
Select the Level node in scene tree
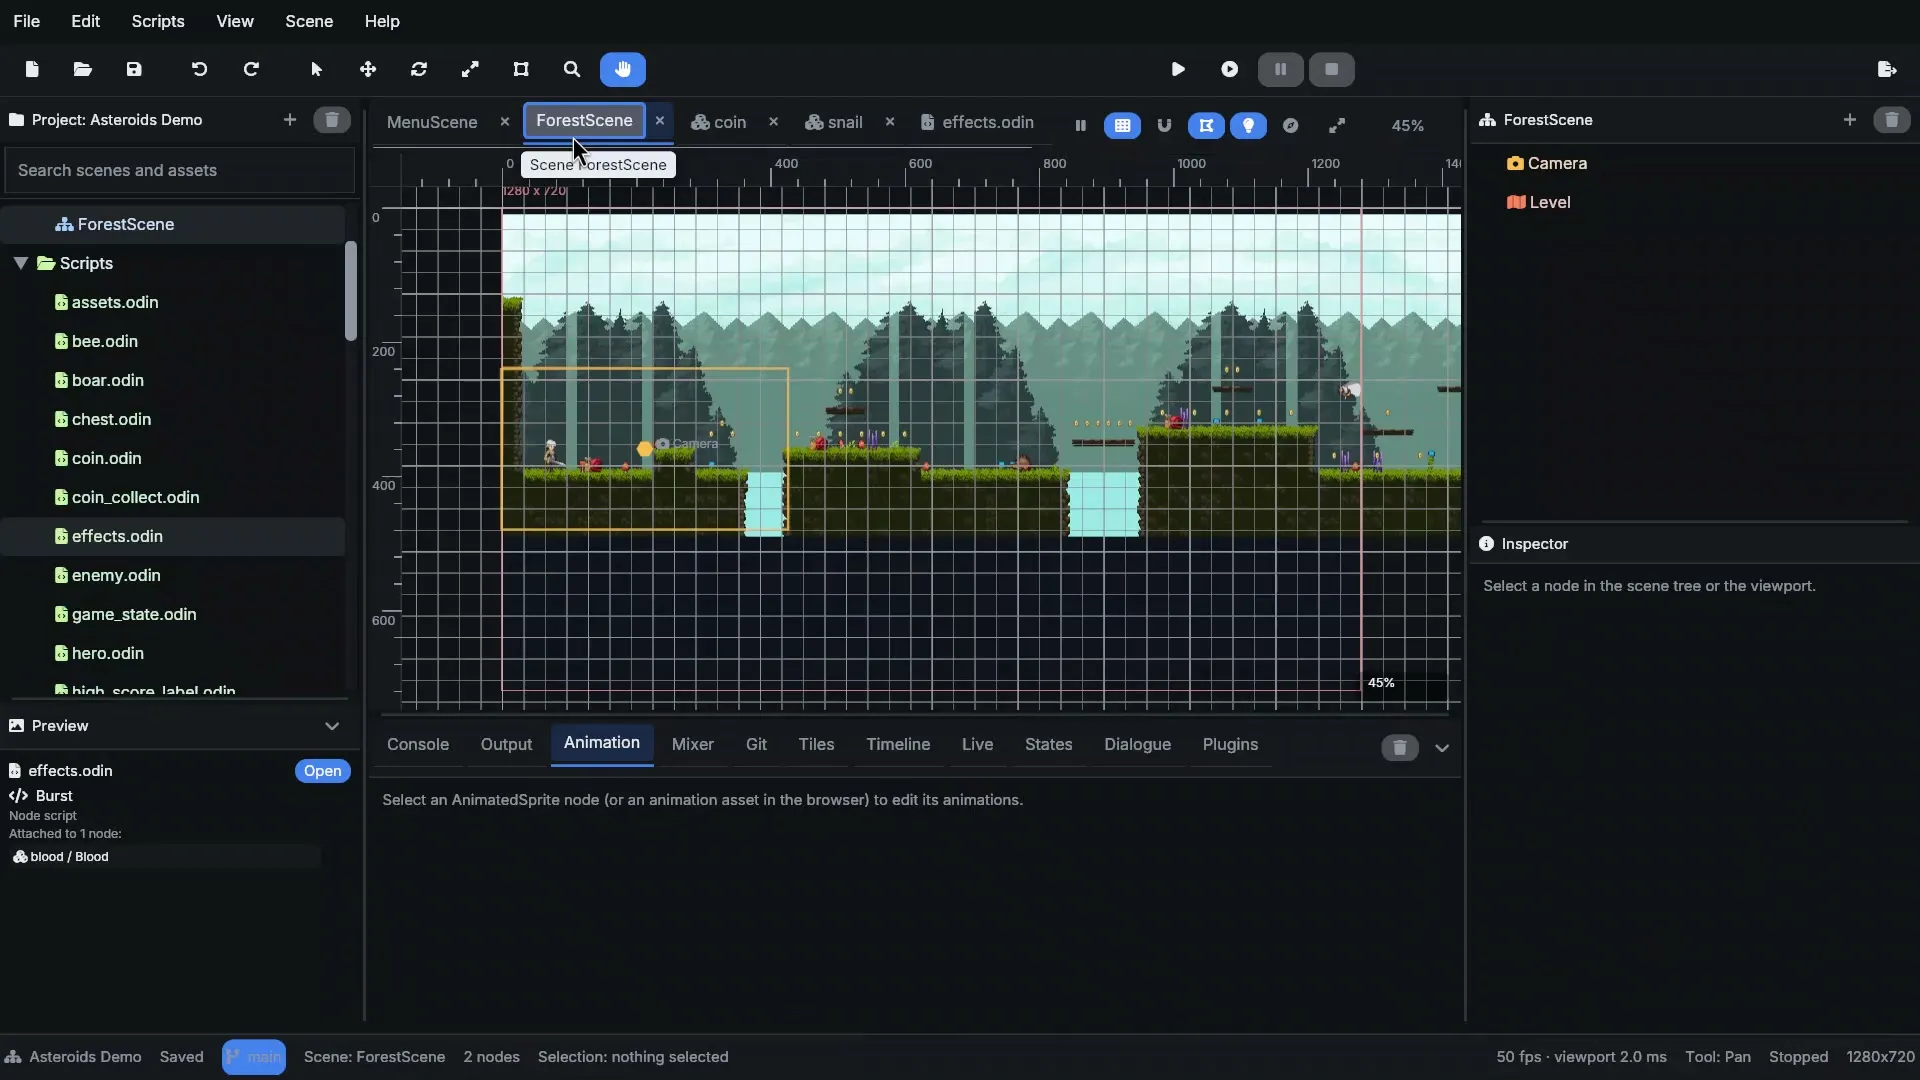coord(1539,202)
